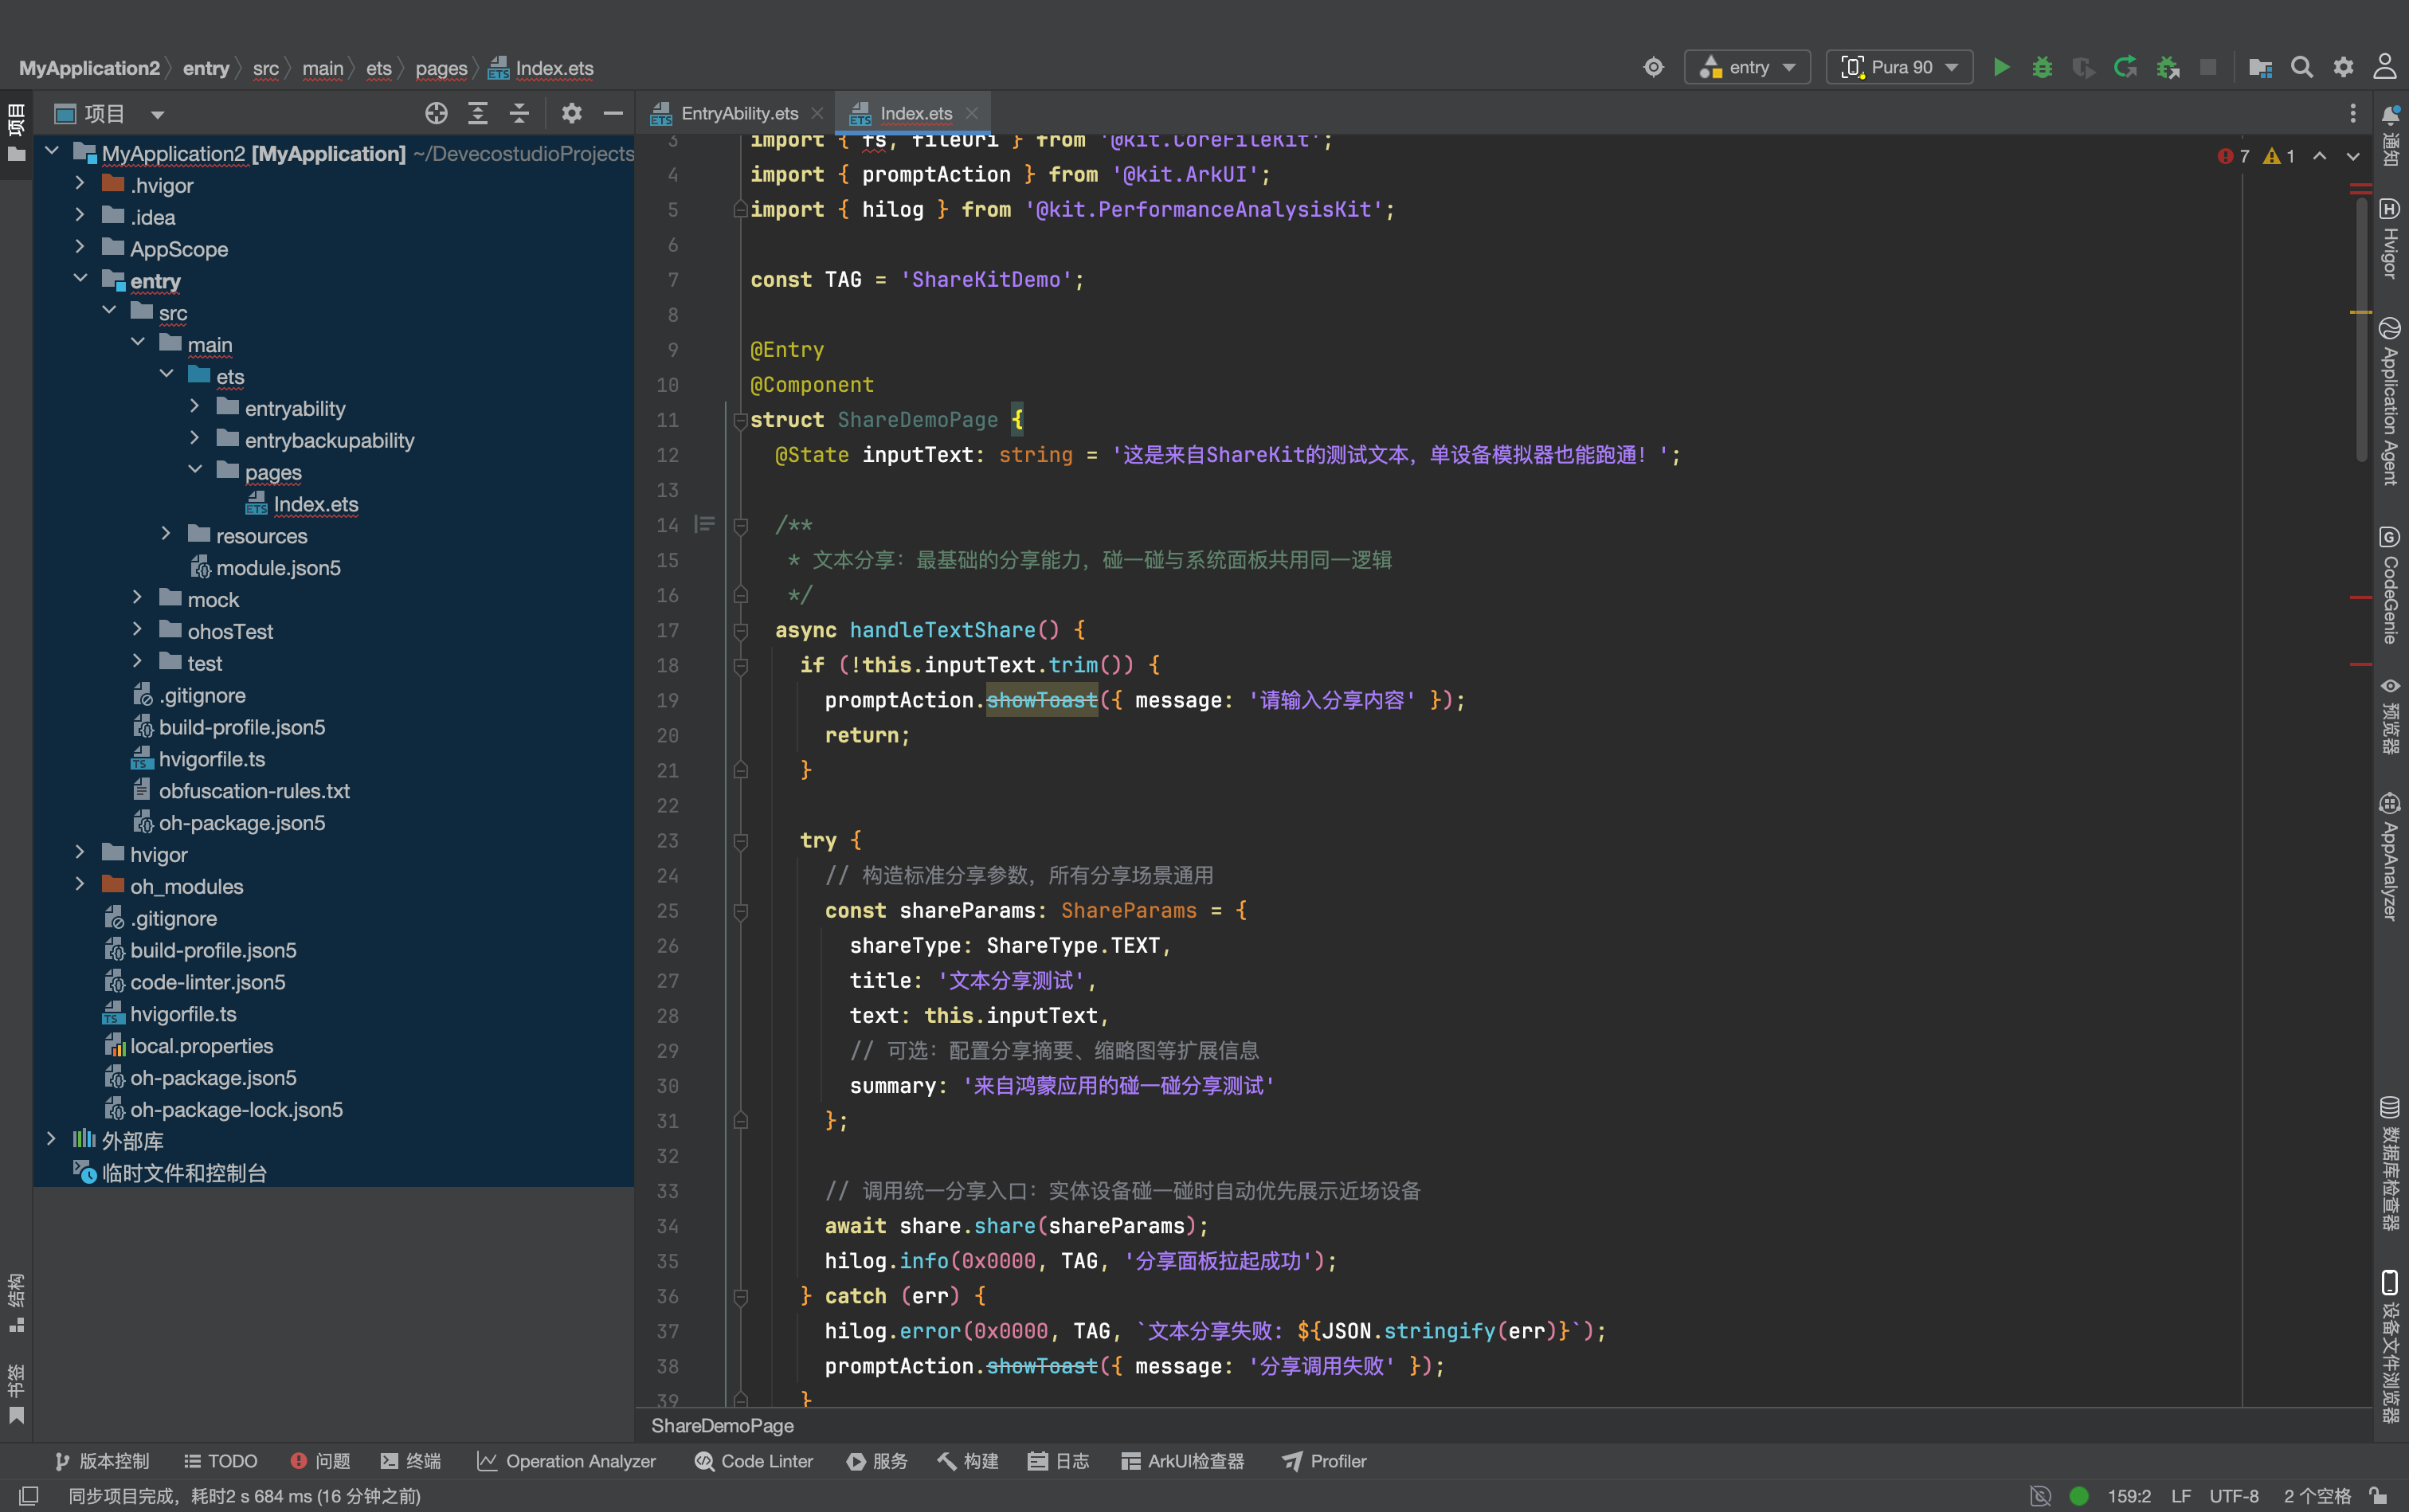The image size is (2409, 1512).
Task: Open the Code Linter tool window
Action: click(754, 1461)
